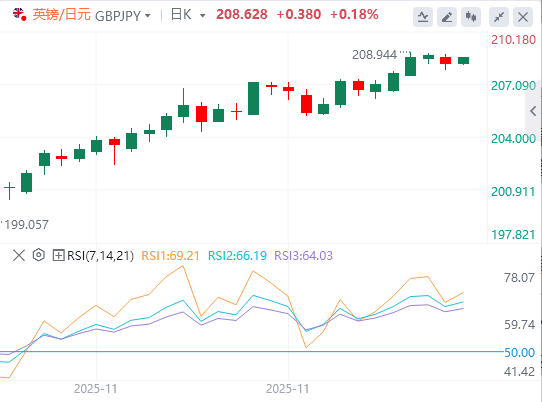Click the 英镑/日元 pair name
This screenshot has width=542, height=402.
[62, 15]
